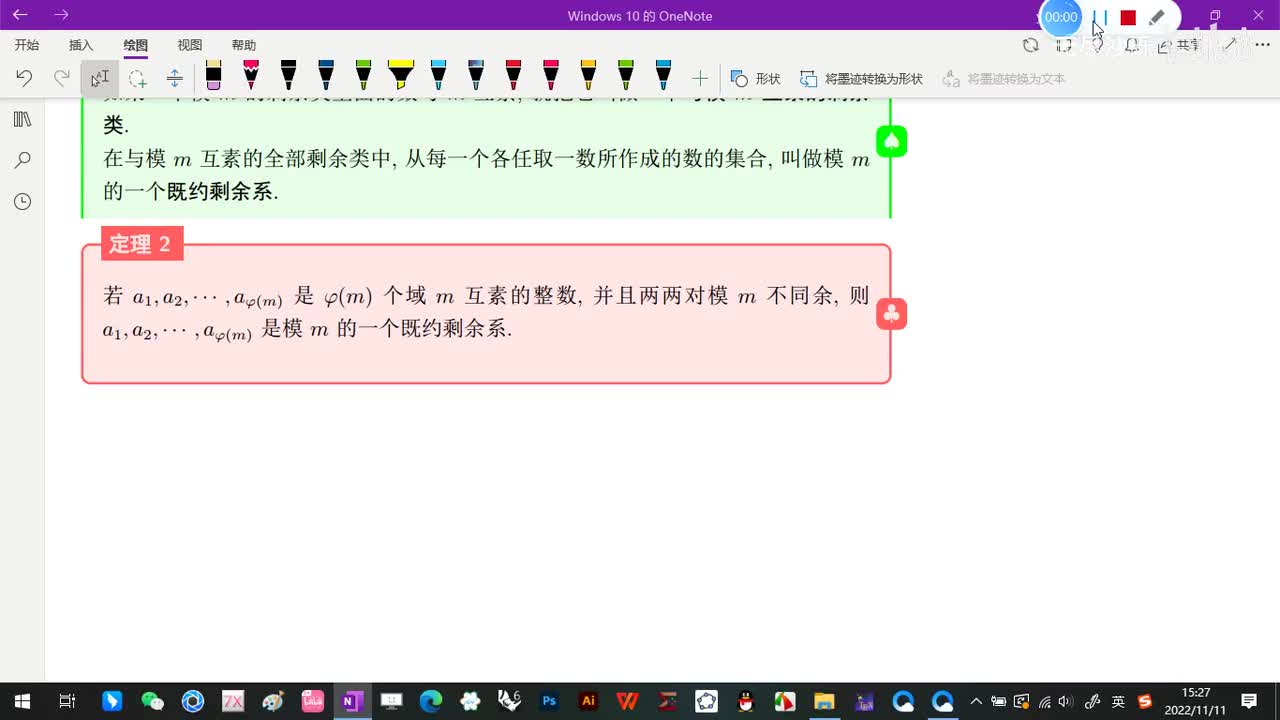Expand hidden system tray icons
The width and height of the screenshot is (1280, 720).
pos(976,701)
